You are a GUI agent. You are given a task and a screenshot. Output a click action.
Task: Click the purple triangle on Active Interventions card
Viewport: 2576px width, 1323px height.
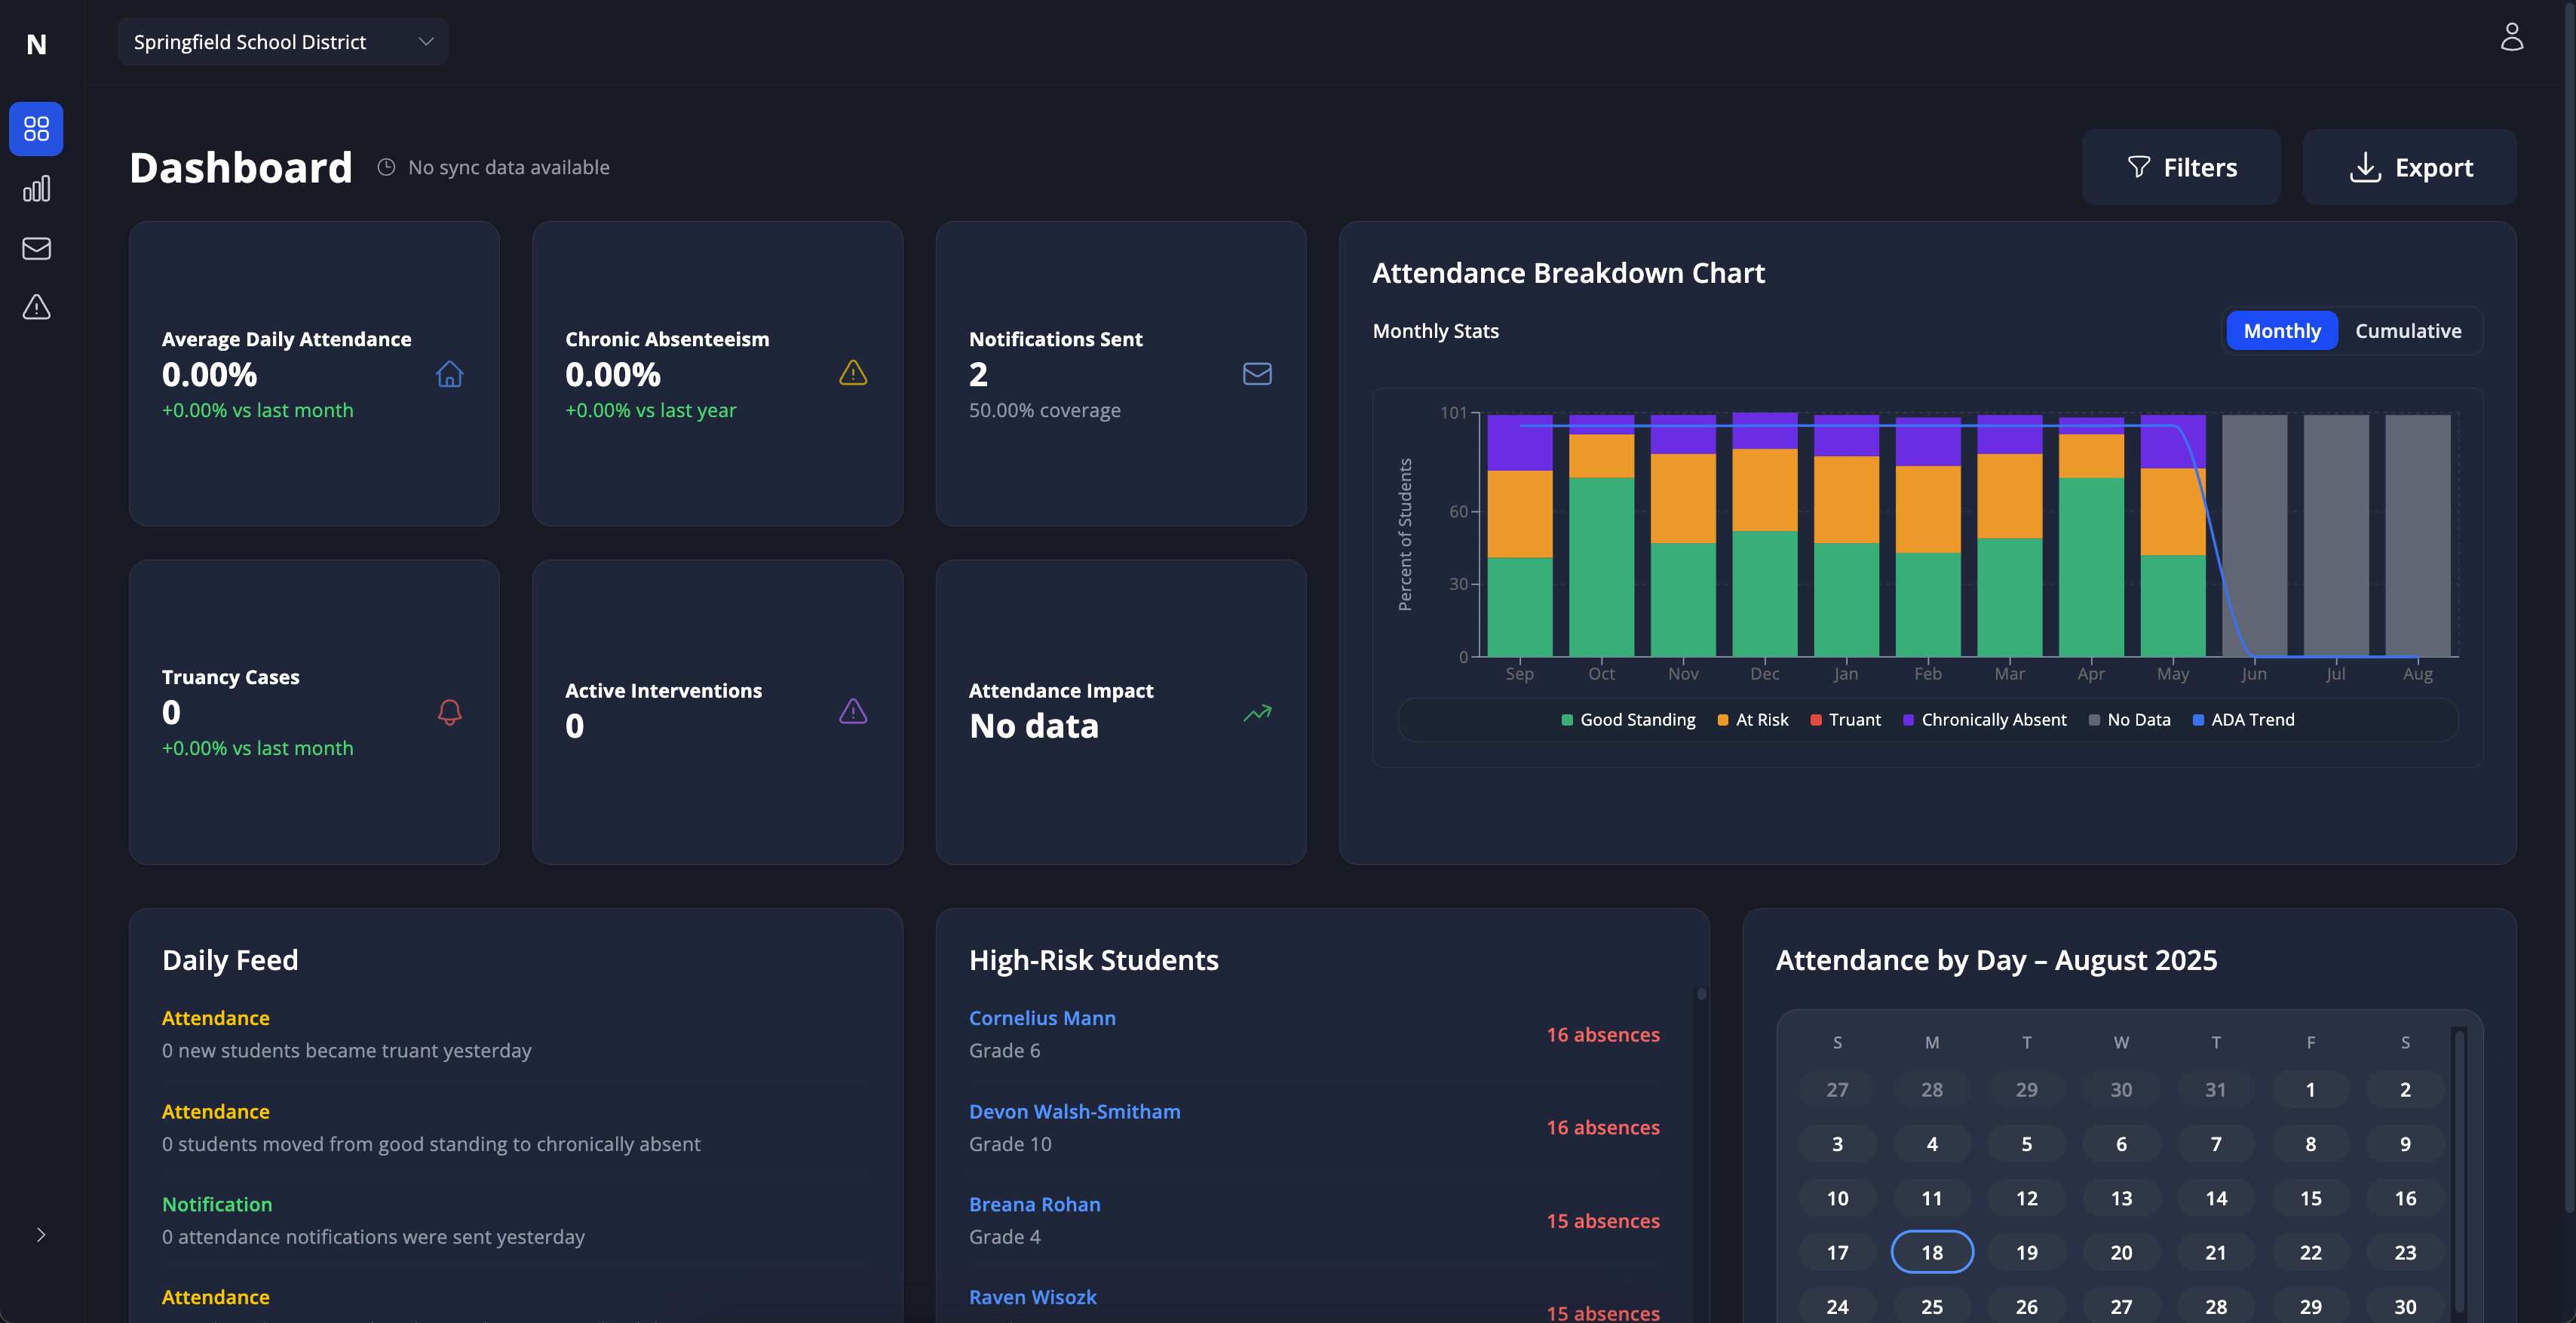pyautogui.click(x=853, y=711)
